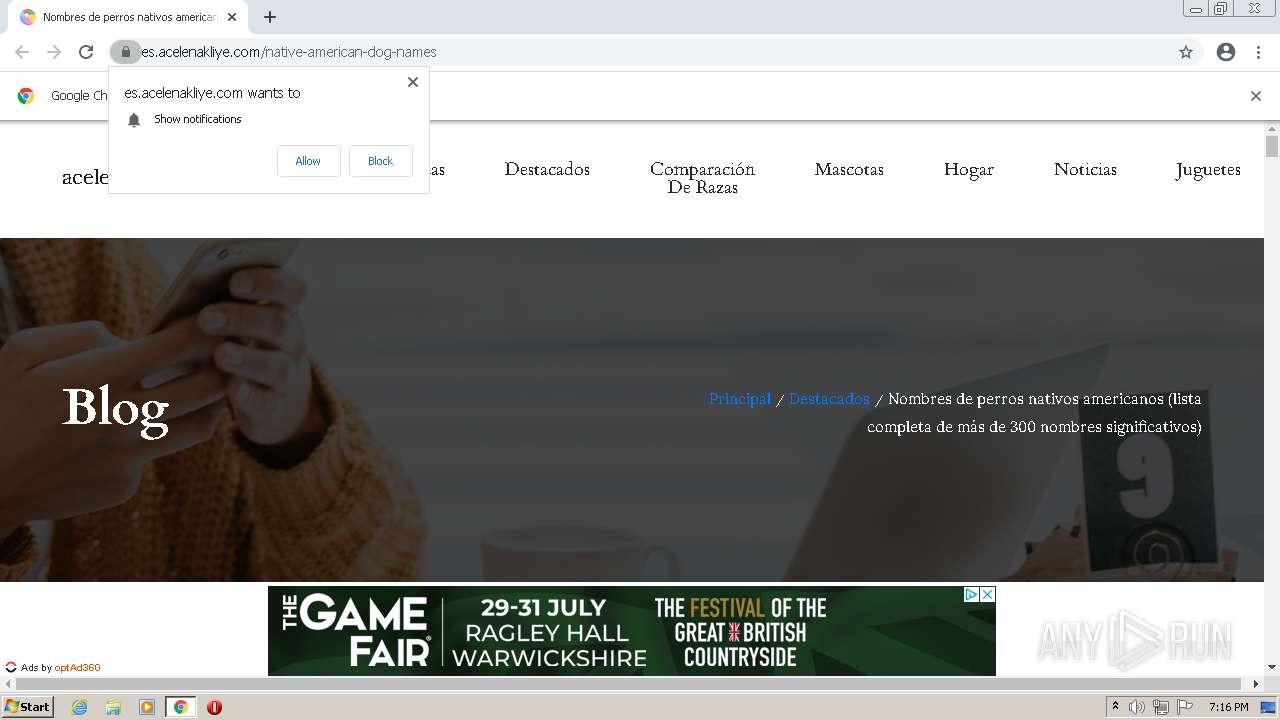1280x720 pixels.
Task: Follow the Principal breadcrumb link
Action: click(740, 399)
